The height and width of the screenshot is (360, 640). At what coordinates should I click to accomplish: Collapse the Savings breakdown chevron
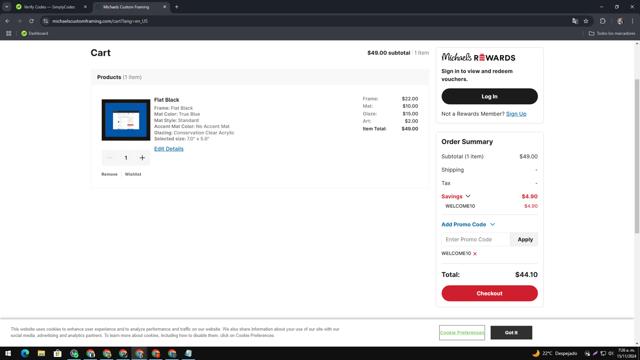coord(468,196)
